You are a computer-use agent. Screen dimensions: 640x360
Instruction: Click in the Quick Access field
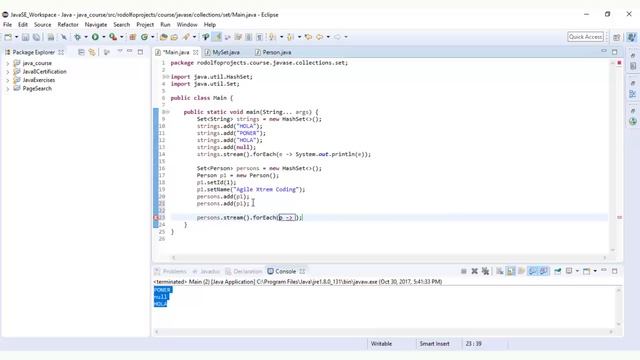[x=585, y=37]
